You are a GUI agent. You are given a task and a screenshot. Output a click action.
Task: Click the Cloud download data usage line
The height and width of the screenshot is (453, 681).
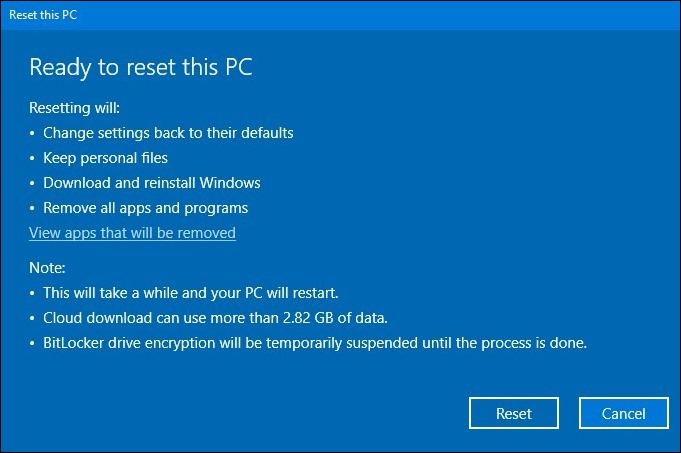pos(215,318)
